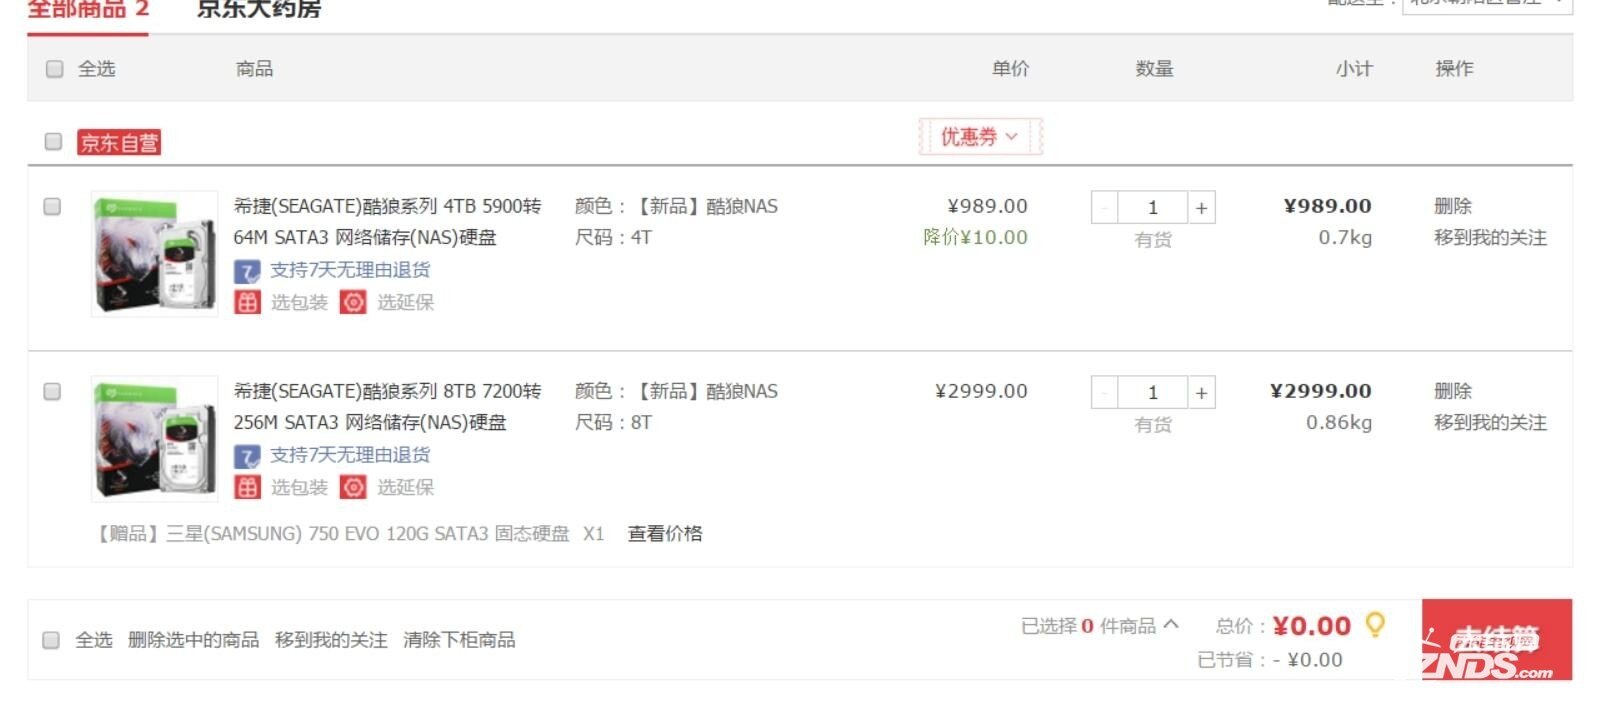The height and width of the screenshot is (719, 1601).
Task: Click the extended-warranty icon for the 4TB drive
Action: [353, 302]
